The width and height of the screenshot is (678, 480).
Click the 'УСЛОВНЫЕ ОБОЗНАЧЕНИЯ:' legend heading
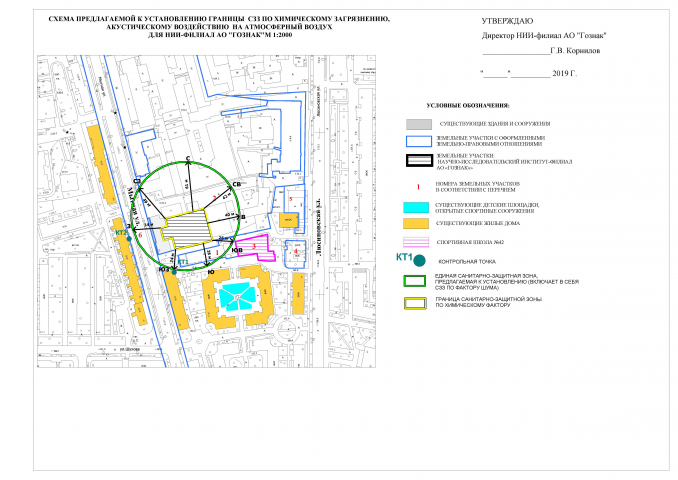[468, 106]
